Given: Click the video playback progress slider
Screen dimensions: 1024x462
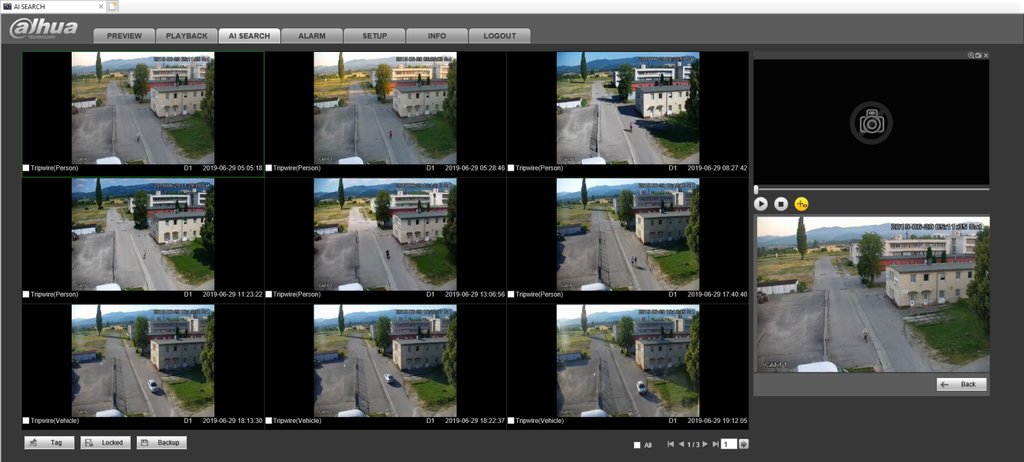Looking at the screenshot, I should point(870,188).
